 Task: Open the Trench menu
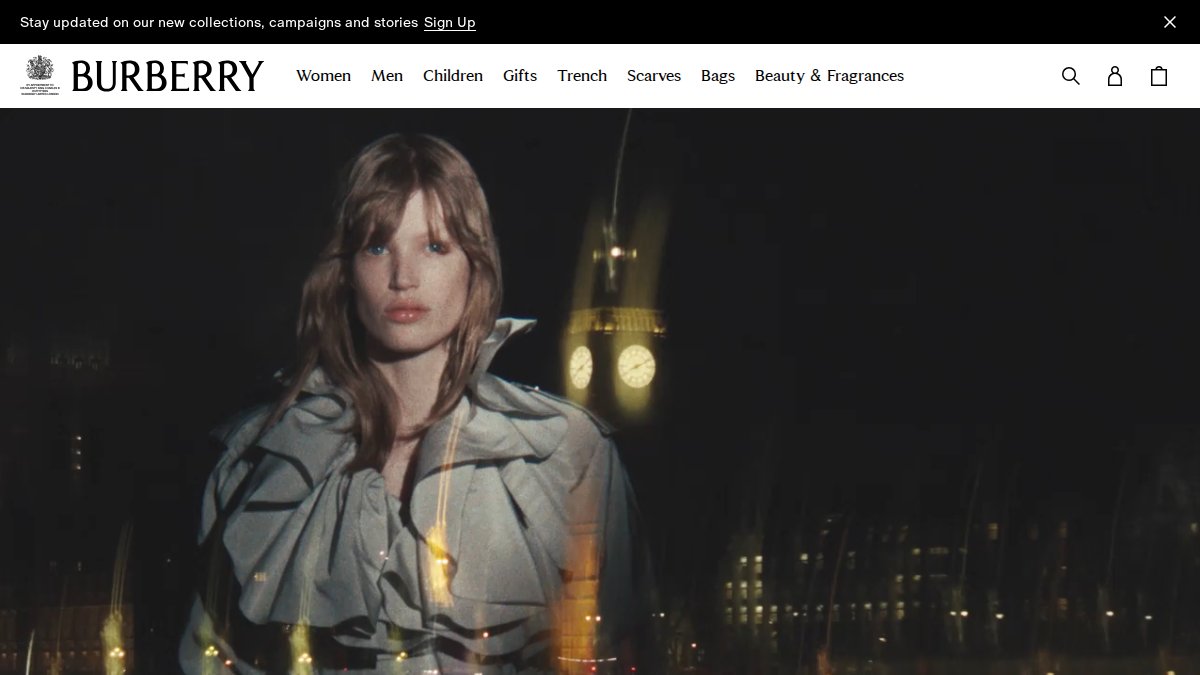click(582, 76)
